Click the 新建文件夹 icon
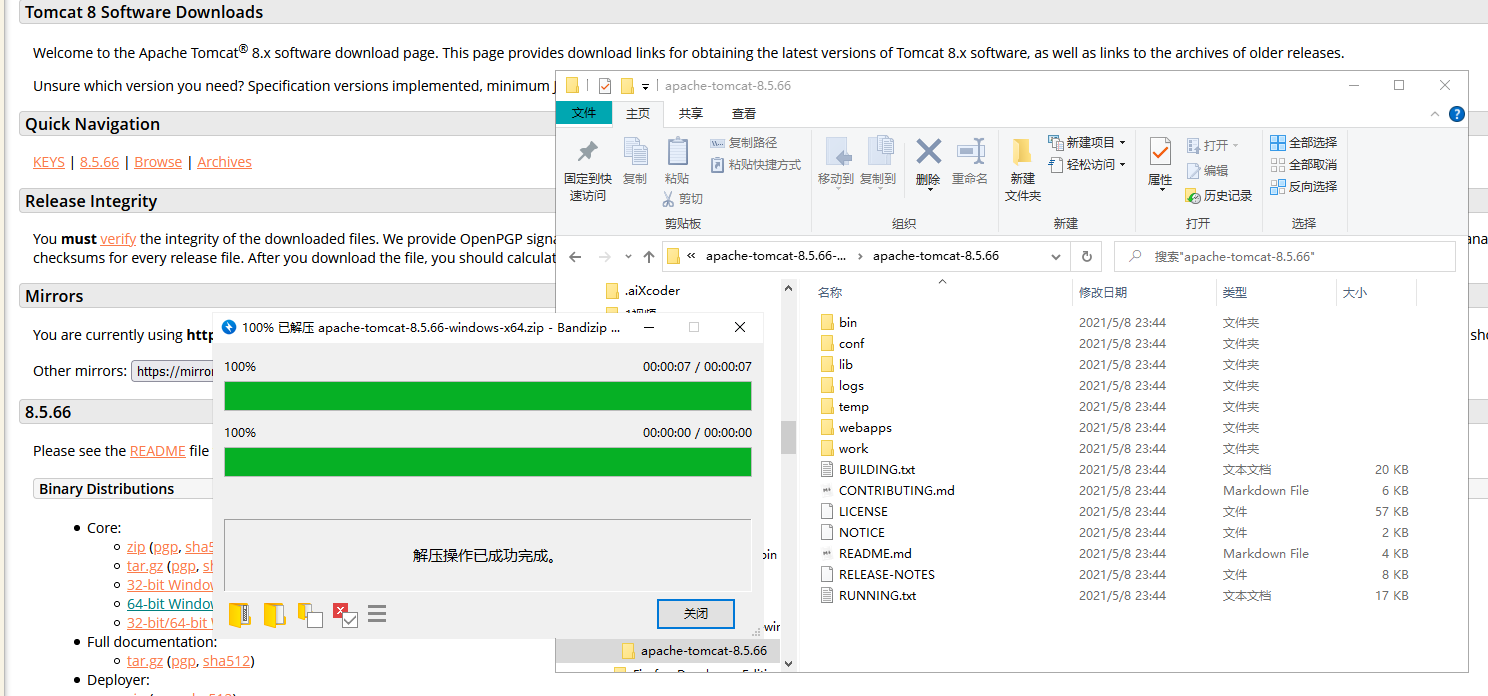The width and height of the screenshot is (1488, 696). pos(1022,151)
